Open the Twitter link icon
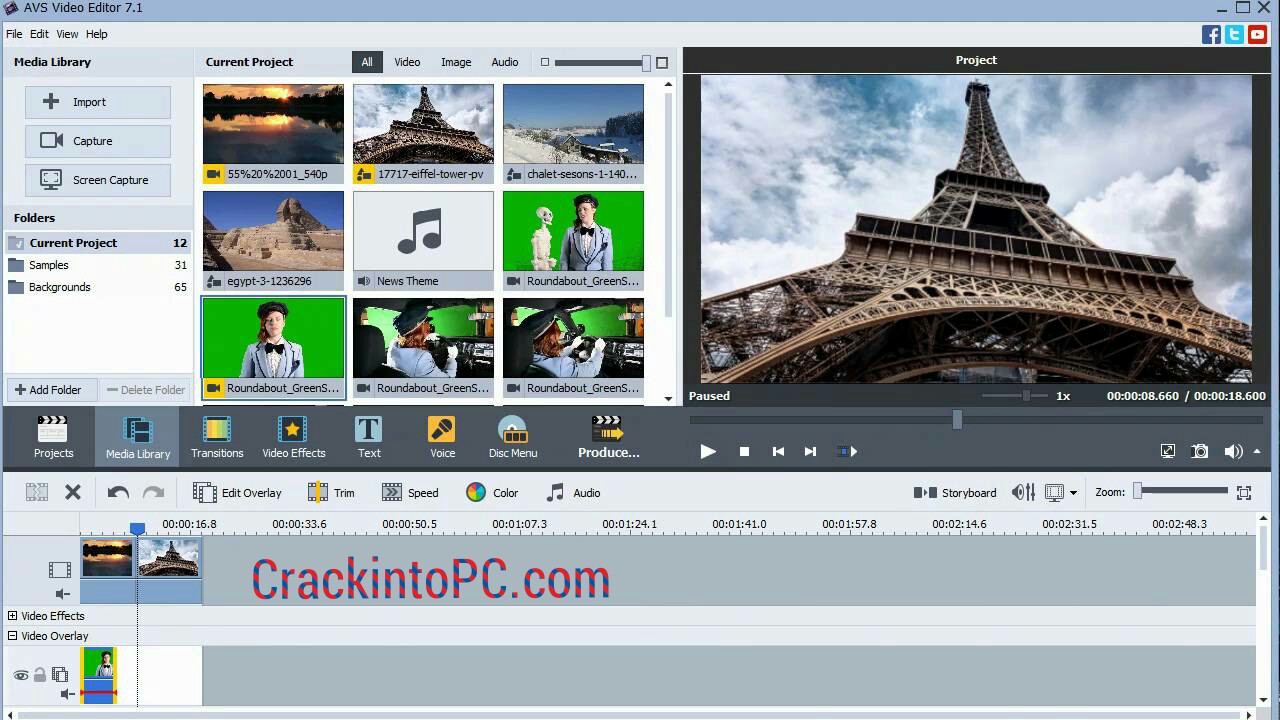The height and width of the screenshot is (720, 1280). (x=1234, y=34)
